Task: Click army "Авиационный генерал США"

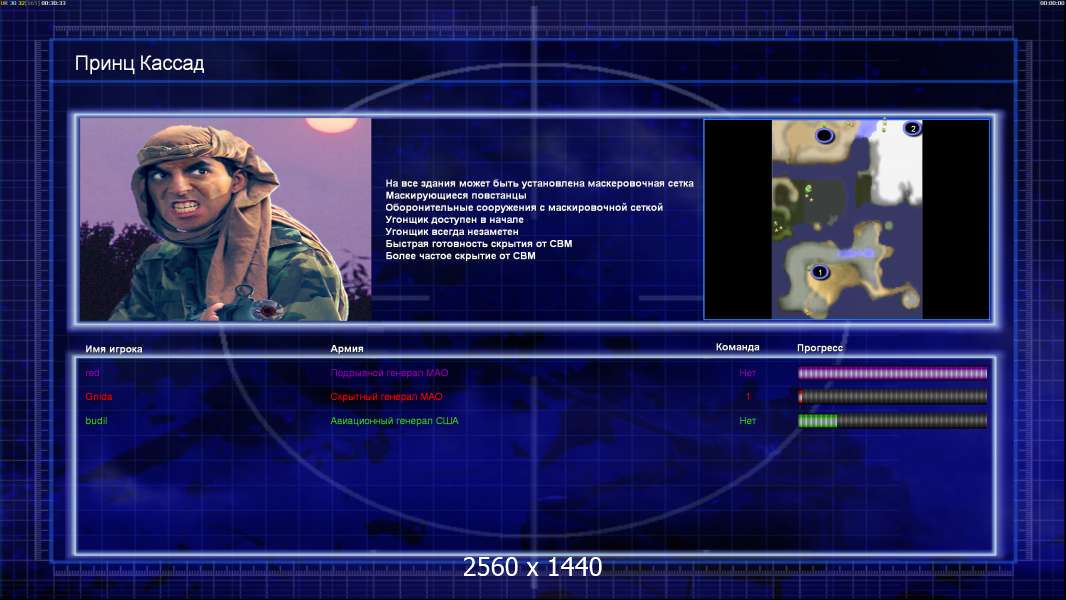Action: [x=394, y=421]
